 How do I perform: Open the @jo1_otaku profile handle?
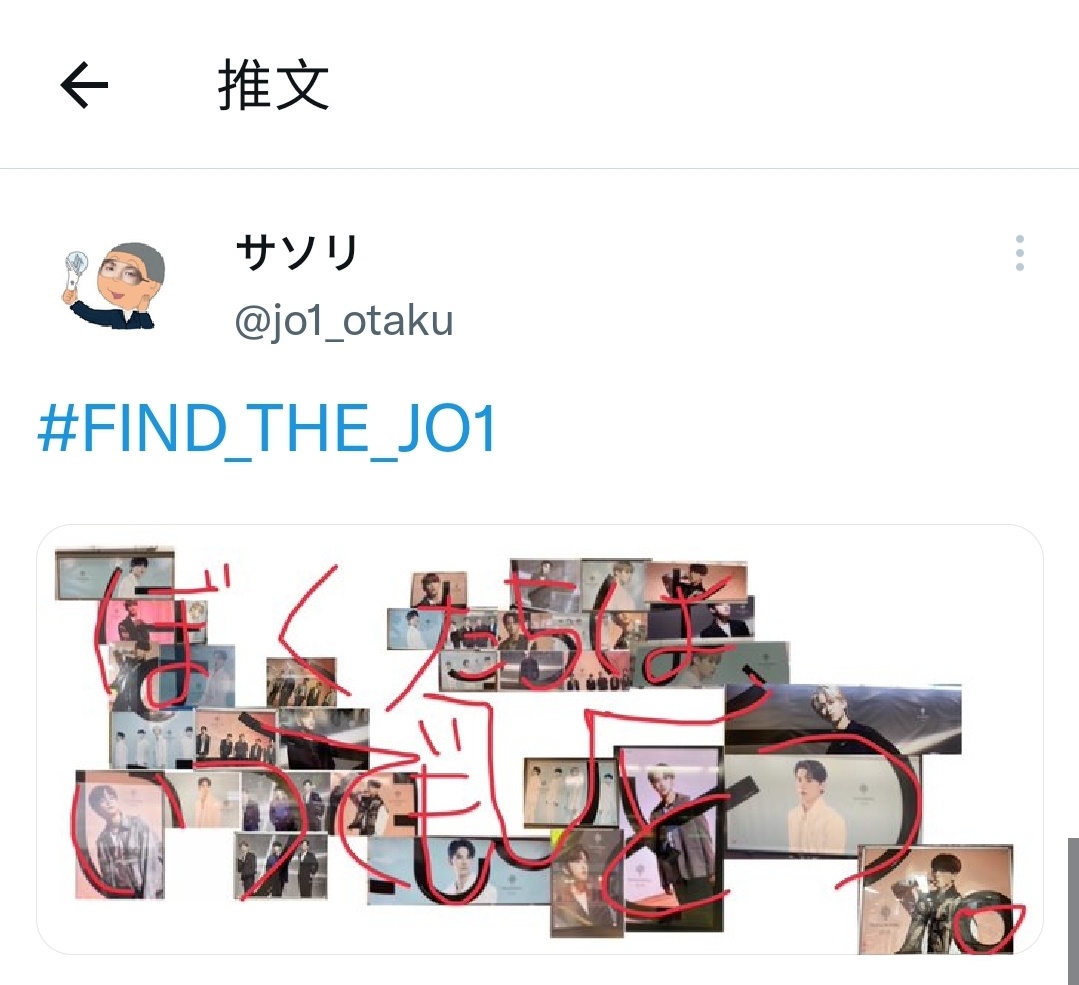(x=344, y=320)
